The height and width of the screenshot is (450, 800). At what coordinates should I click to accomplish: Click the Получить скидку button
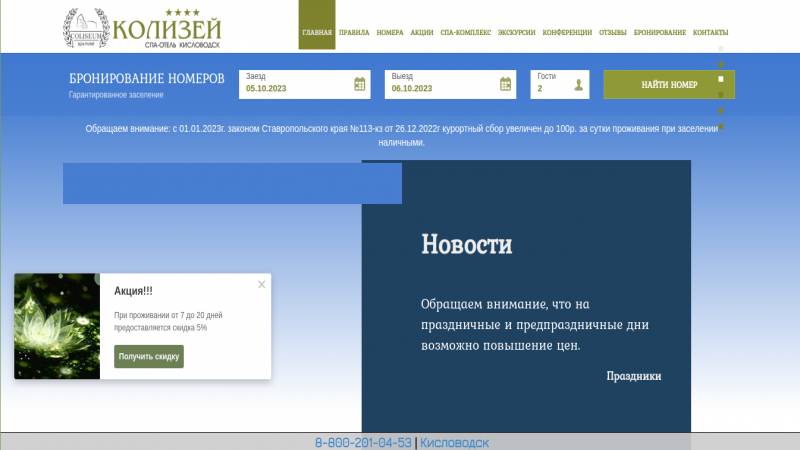coord(149,357)
